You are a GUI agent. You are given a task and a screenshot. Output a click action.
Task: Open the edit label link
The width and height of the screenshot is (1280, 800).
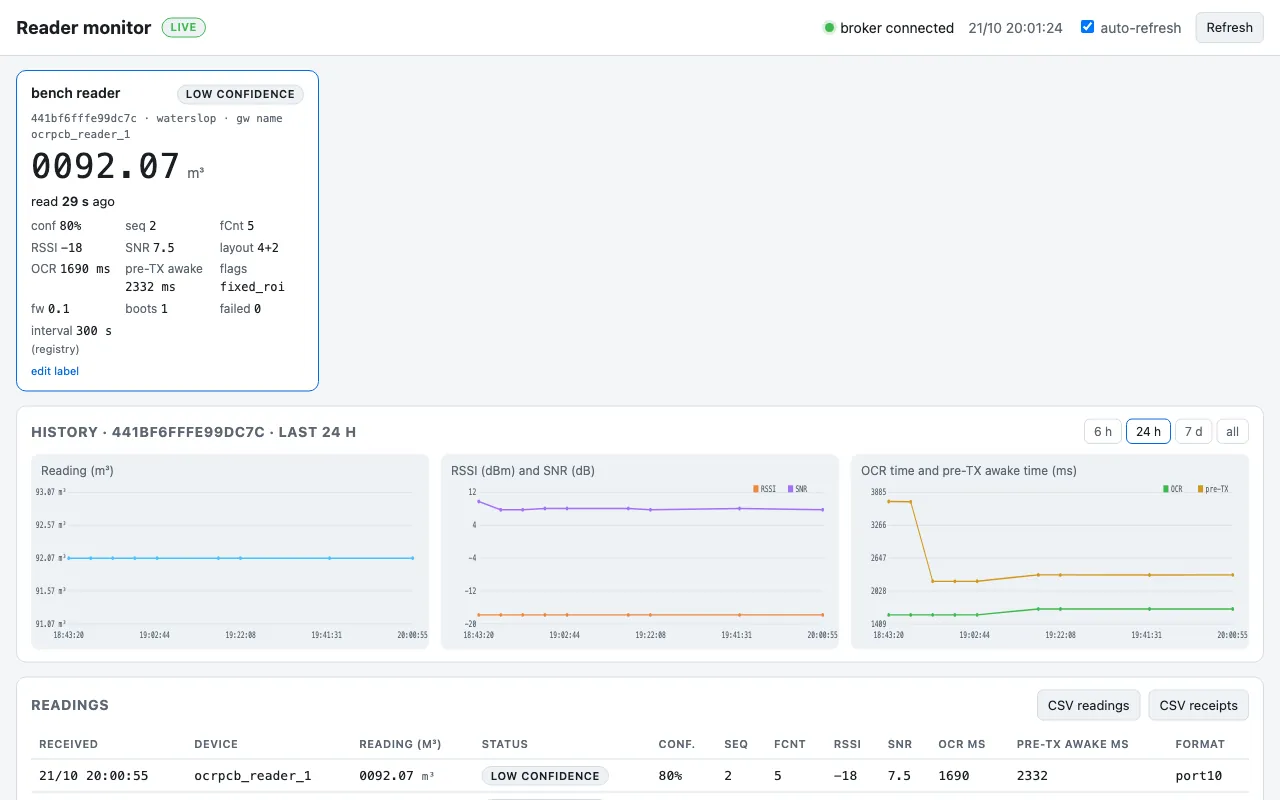pos(55,371)
